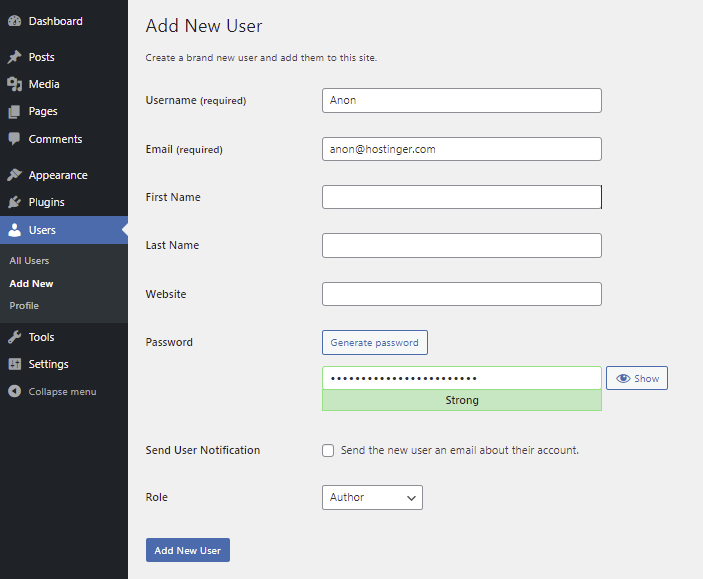Click the Plugins plug icon
This screenshot has width=703, height=579.
point(14,202)
